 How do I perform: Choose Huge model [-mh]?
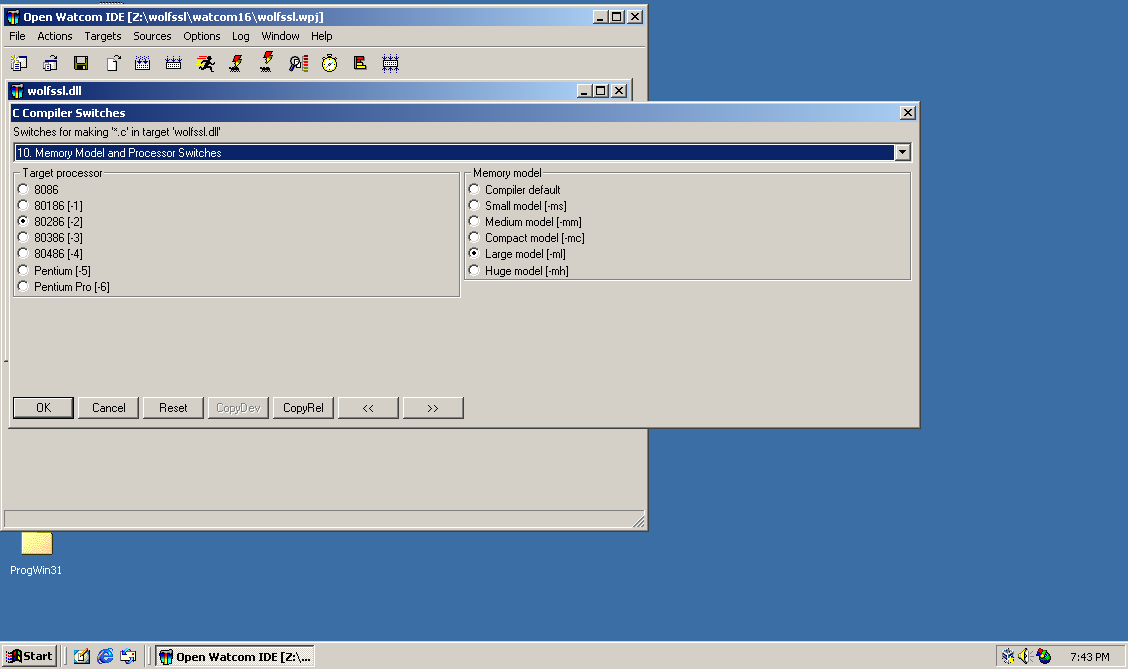tap(519, 270)
